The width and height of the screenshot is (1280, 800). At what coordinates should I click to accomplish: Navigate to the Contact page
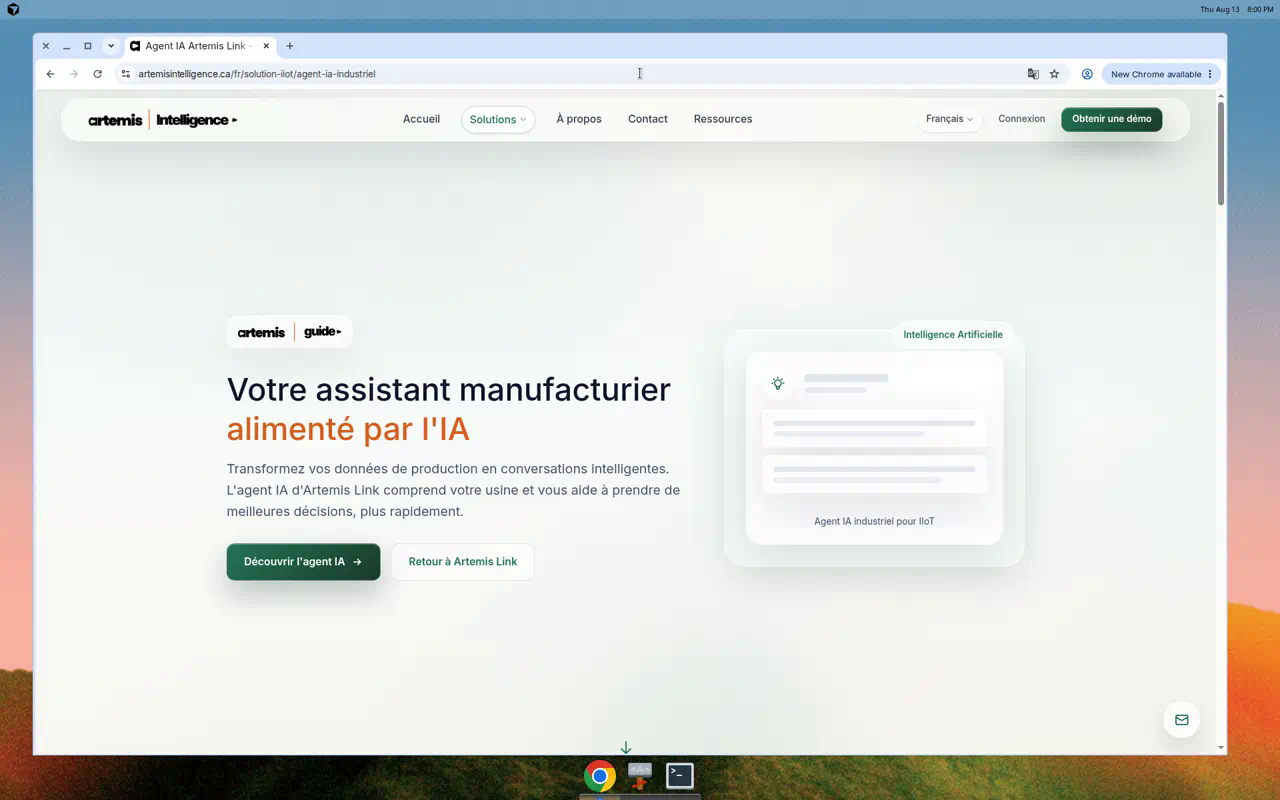pos(648,119)
